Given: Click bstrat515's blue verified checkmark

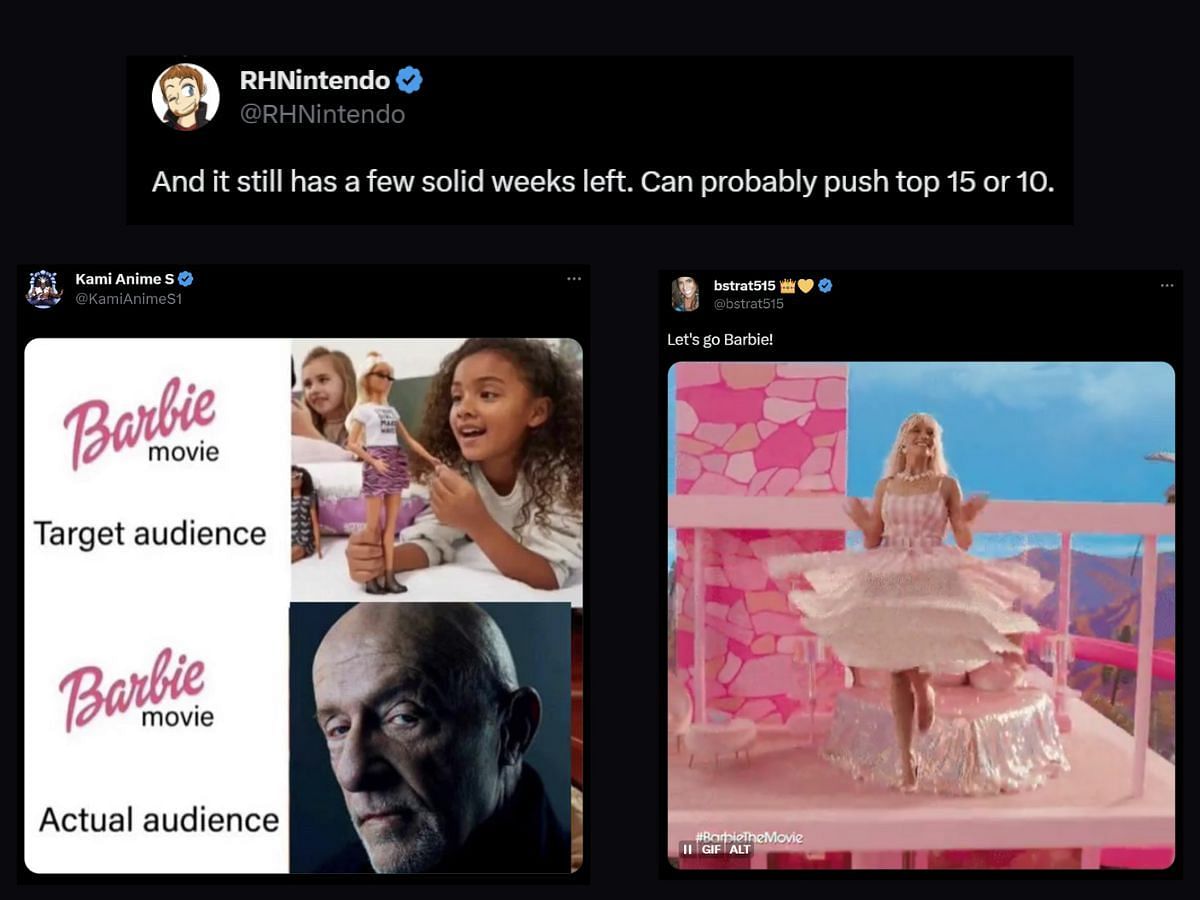Looking at the screenshot, I should coord(825,286).
